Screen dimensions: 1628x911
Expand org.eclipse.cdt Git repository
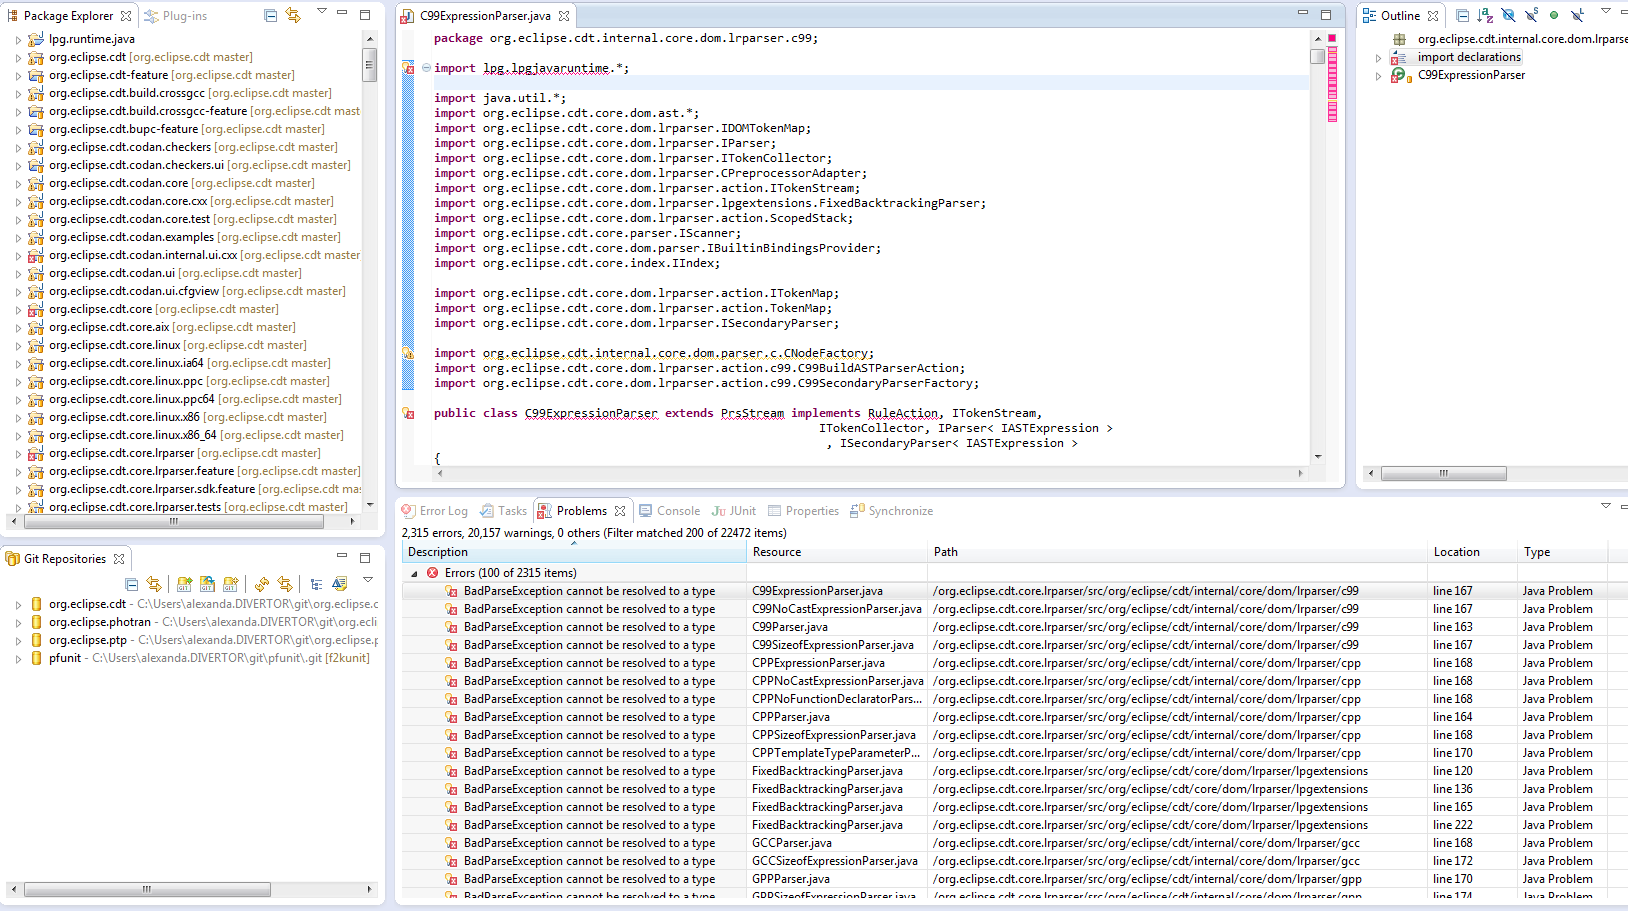(18, 605)
